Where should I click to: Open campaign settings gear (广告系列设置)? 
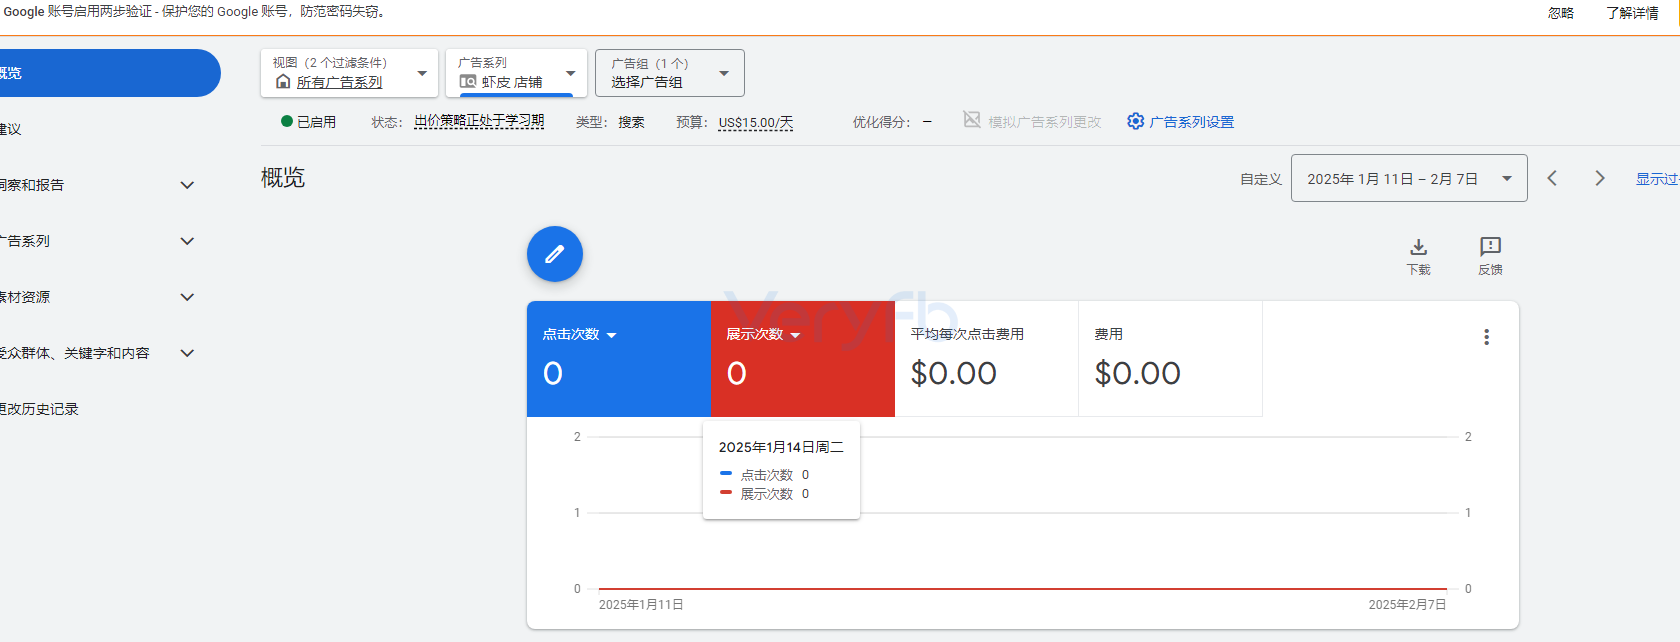pyautogui.click(x=1180, y=122)
